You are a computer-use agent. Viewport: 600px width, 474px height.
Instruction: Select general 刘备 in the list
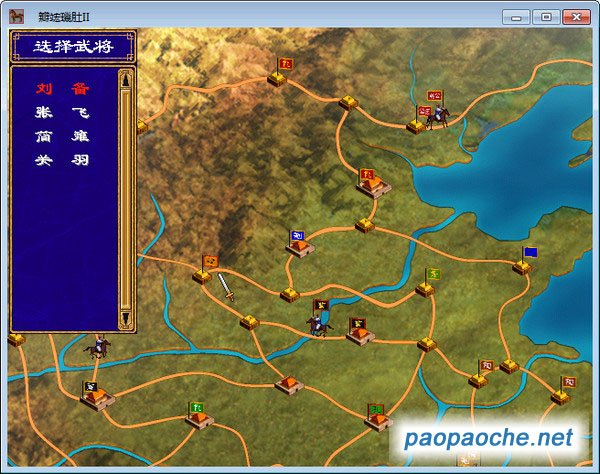tap(62, 89)
